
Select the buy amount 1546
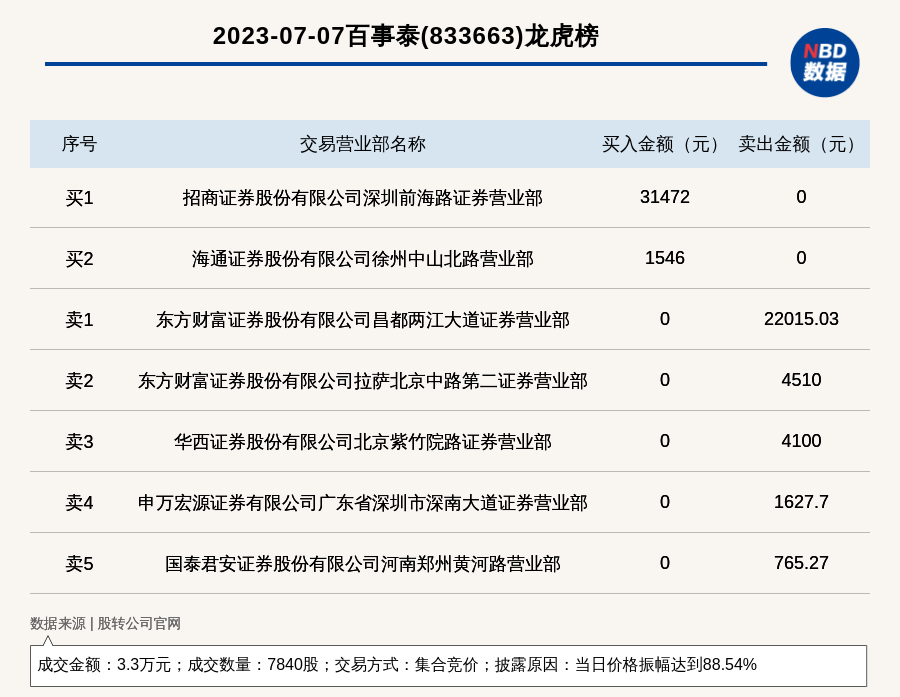click(x=665, y=258)
